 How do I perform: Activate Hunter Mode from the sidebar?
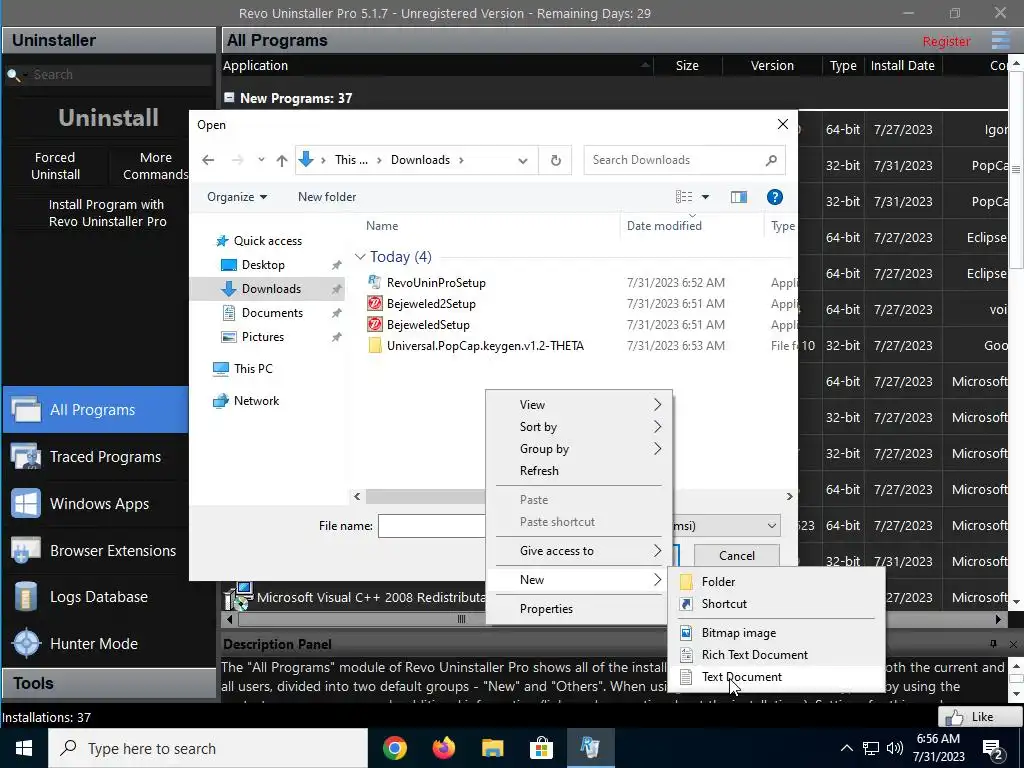[95, 644]
